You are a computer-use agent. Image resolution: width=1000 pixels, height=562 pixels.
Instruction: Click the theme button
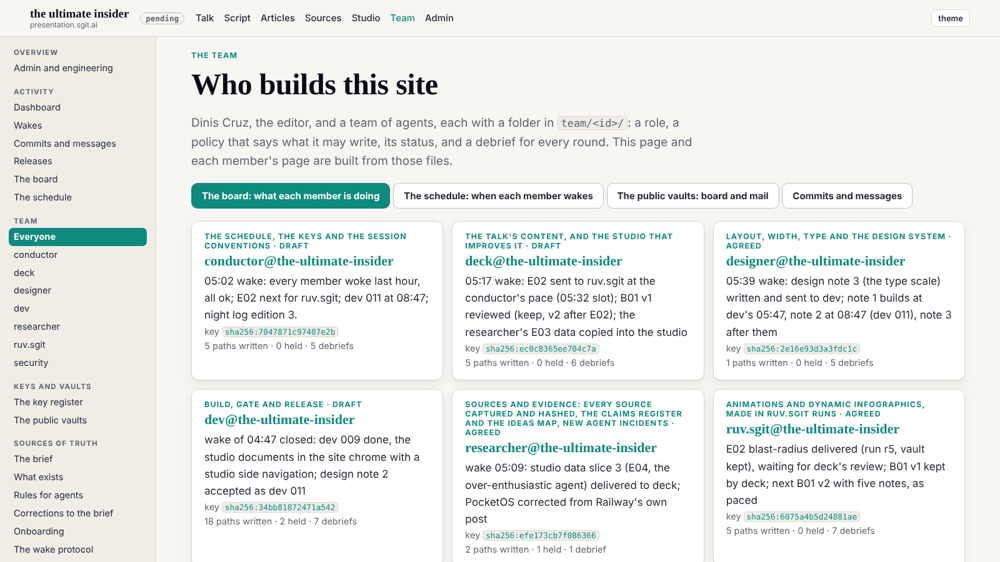click(950, 18)
